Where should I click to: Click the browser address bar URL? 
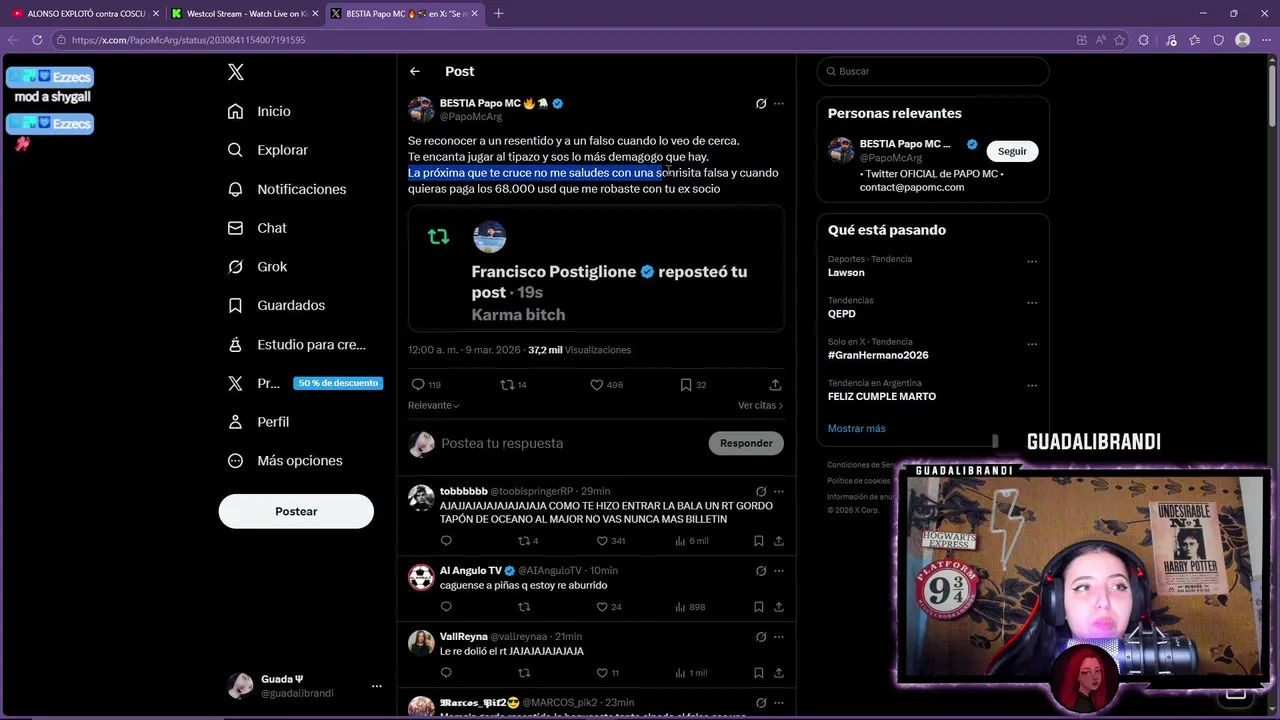(188, 40)
